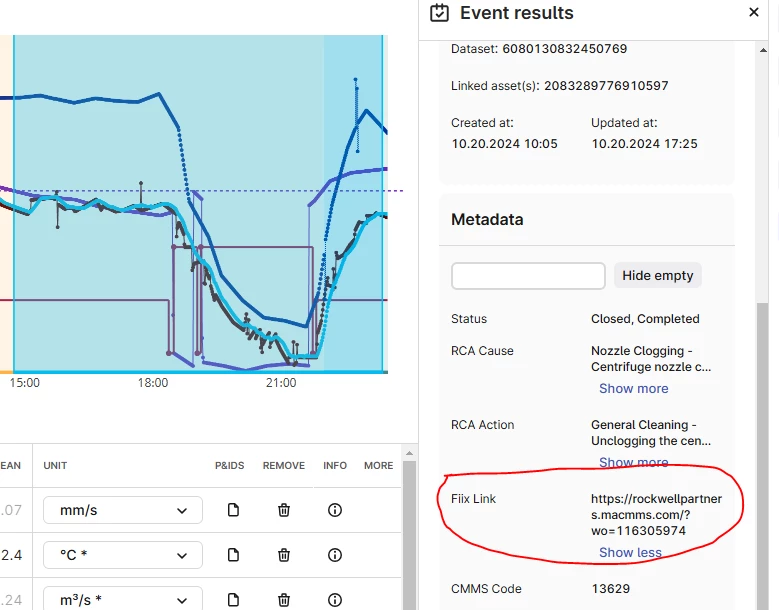Viewport: 779px width, 610px height.
Task: Click the Event results calendar icon
Action: click(439, 13)
